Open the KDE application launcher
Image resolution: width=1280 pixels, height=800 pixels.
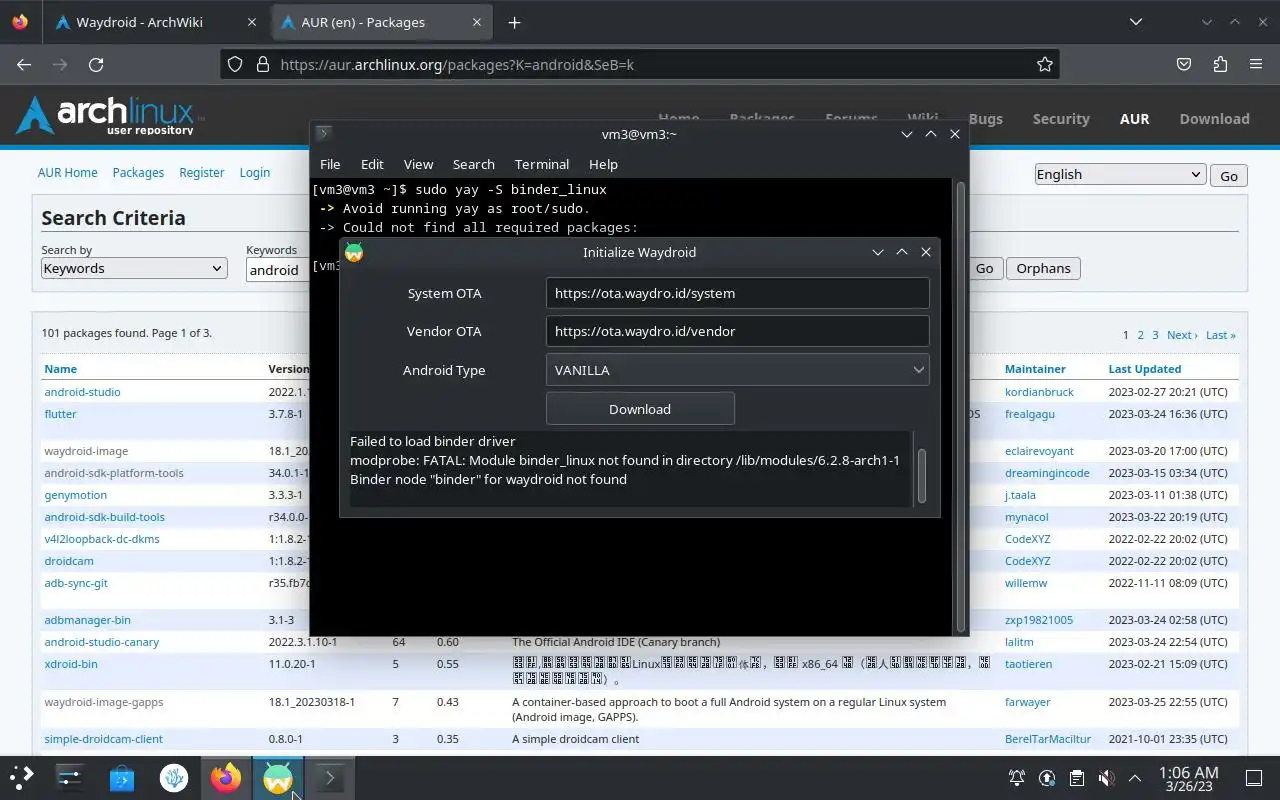click(x=21, y=777)
